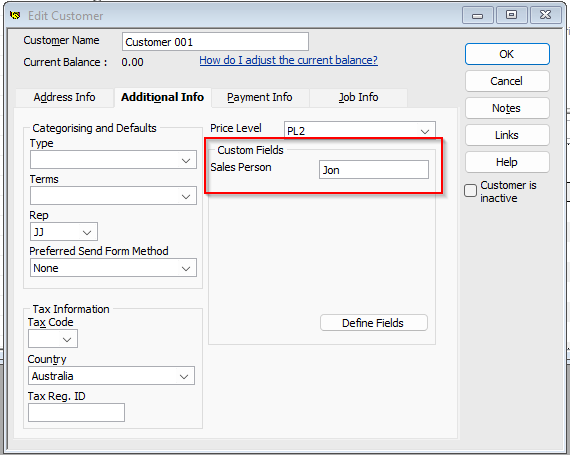Click the Cancel button
This screenshot has width=570, height=455.
click(x=507, y=81)
